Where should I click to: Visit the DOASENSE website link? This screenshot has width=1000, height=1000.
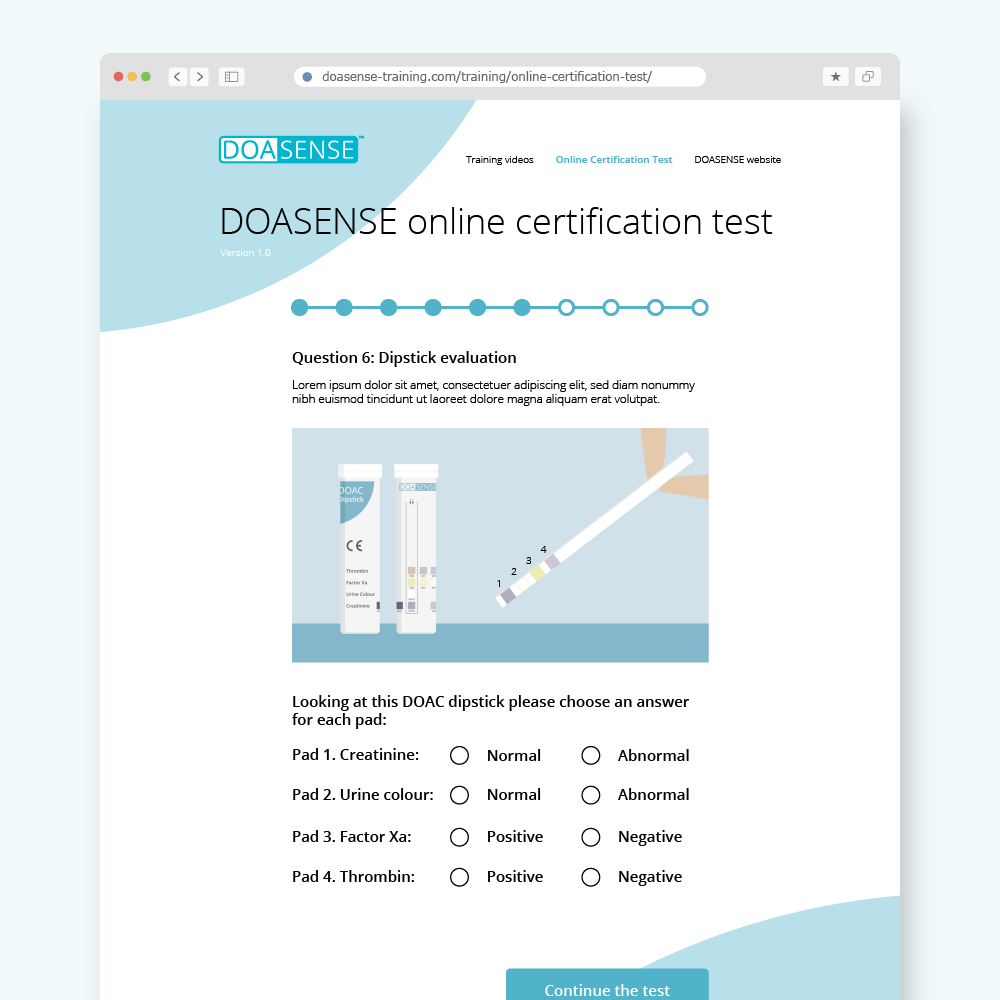[x=737, y=159]
